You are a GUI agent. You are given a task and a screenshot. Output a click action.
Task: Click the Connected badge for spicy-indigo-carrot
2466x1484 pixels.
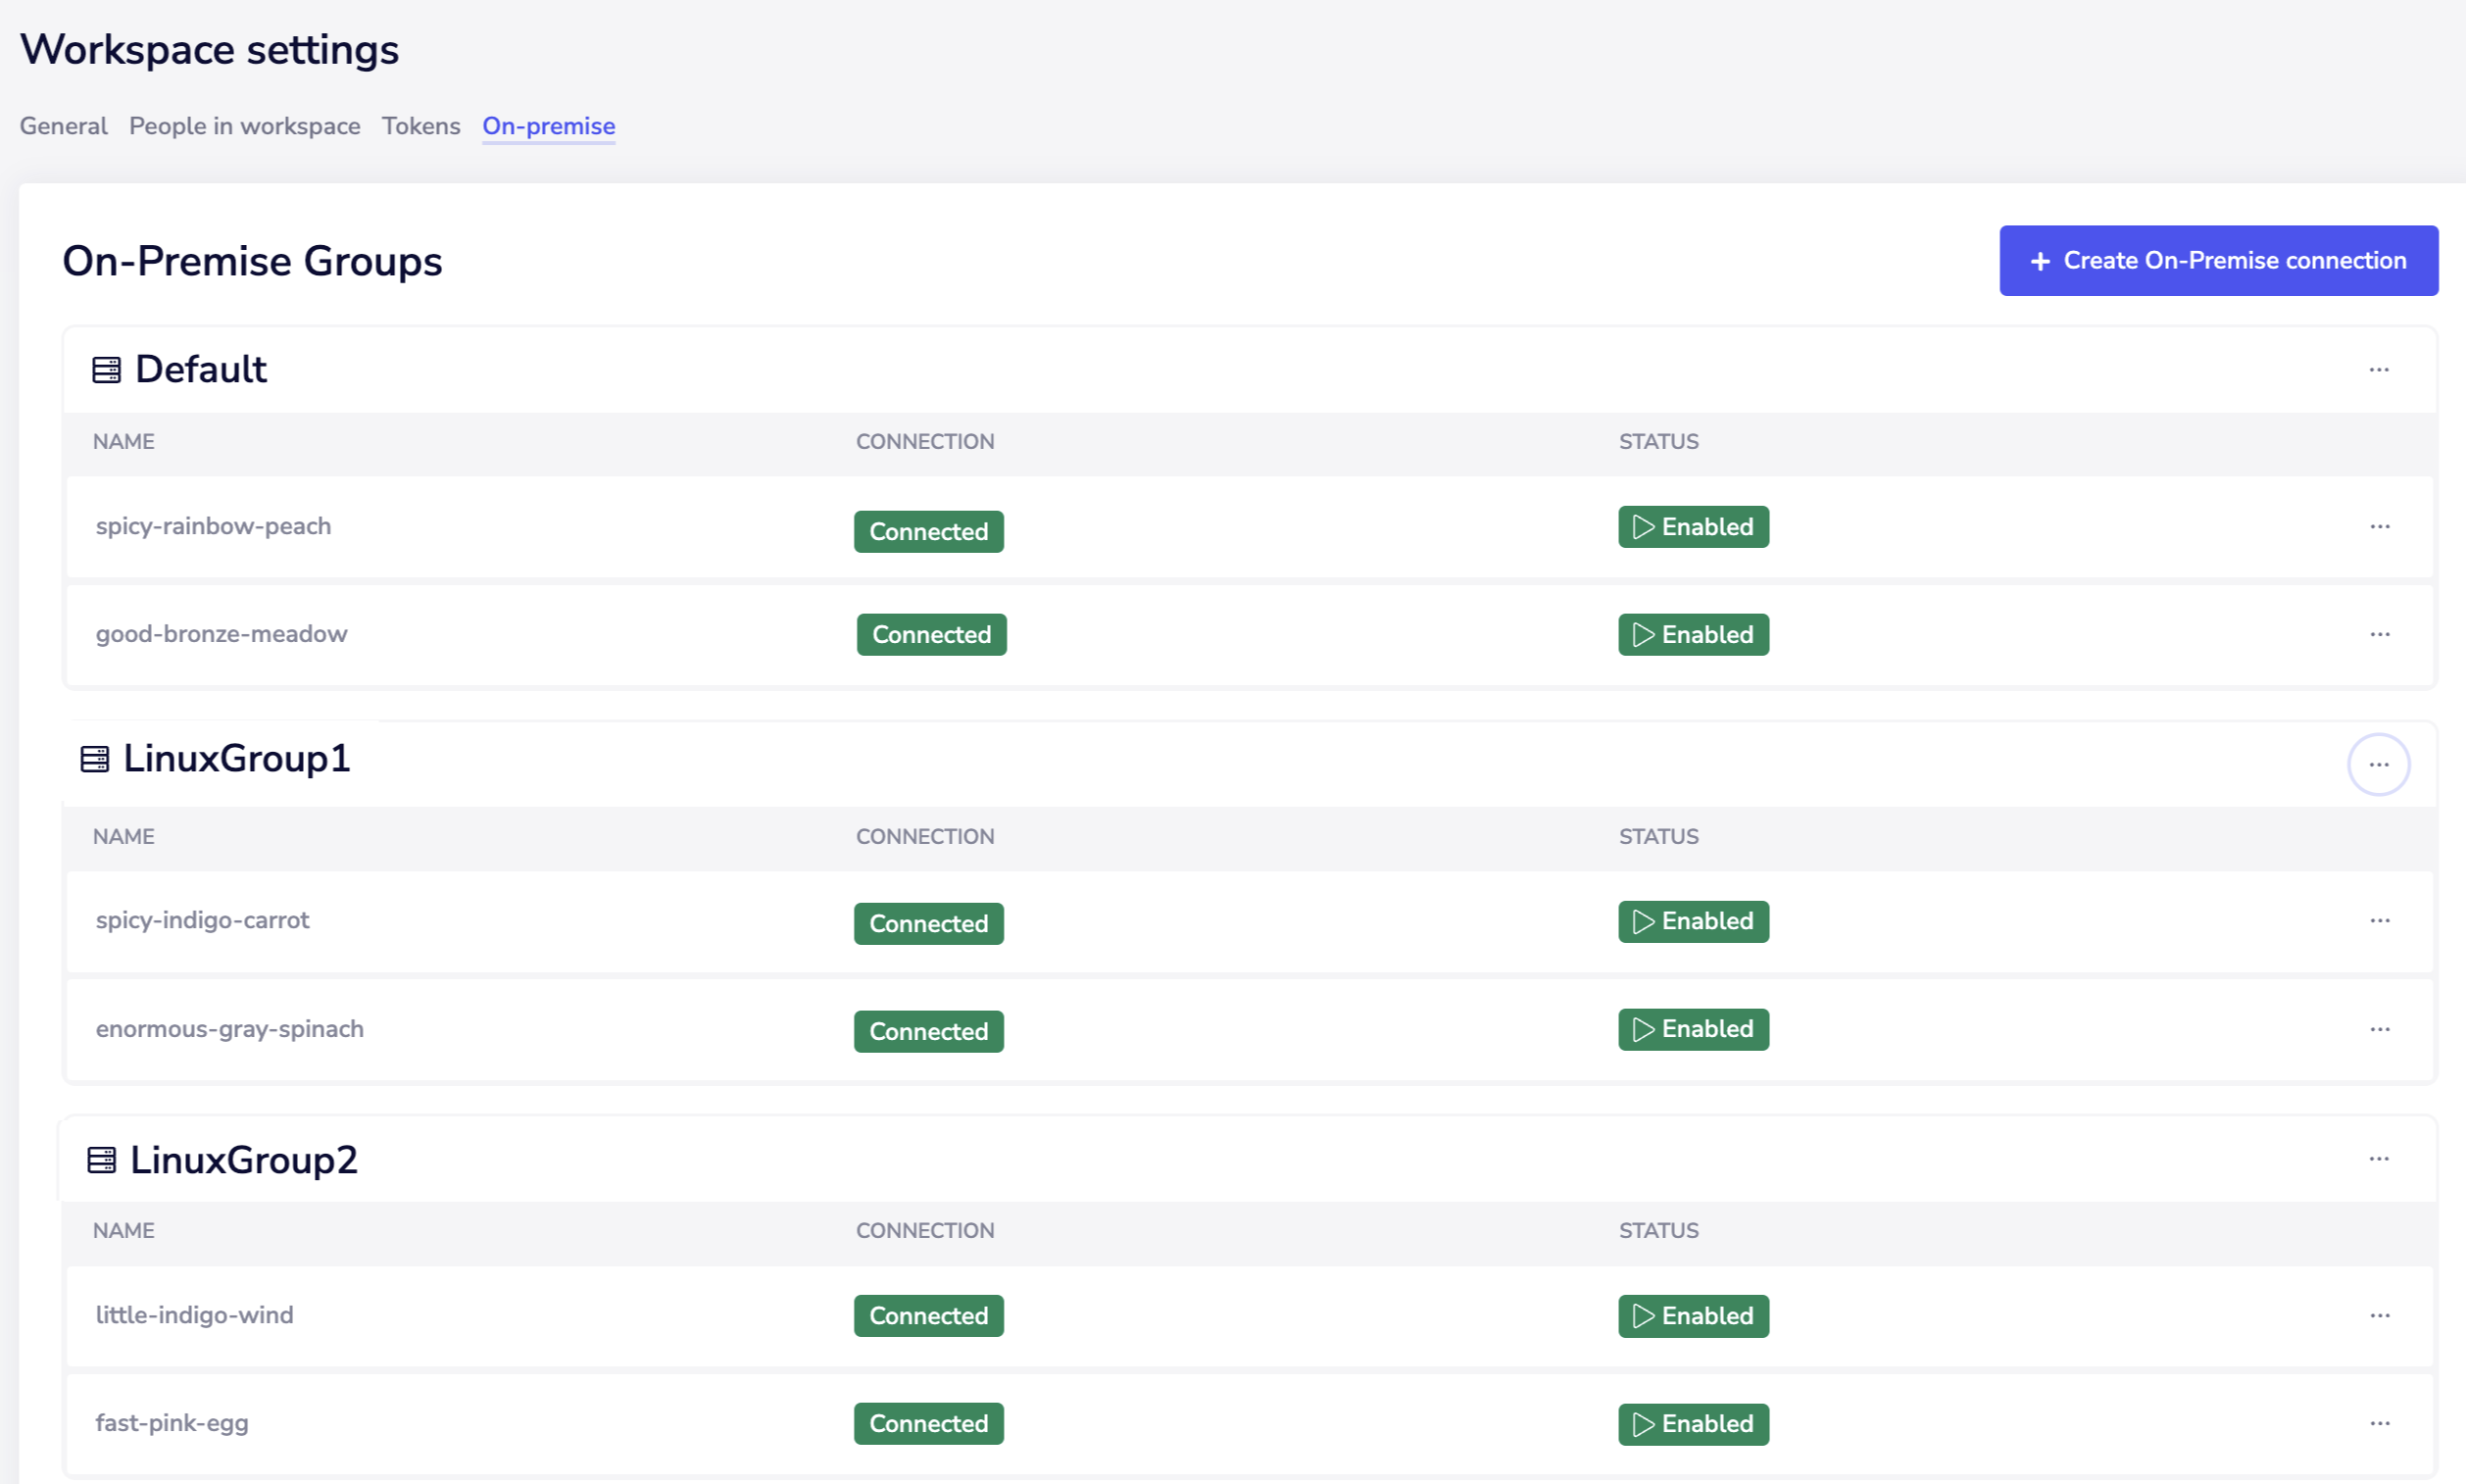pos(928,923)
